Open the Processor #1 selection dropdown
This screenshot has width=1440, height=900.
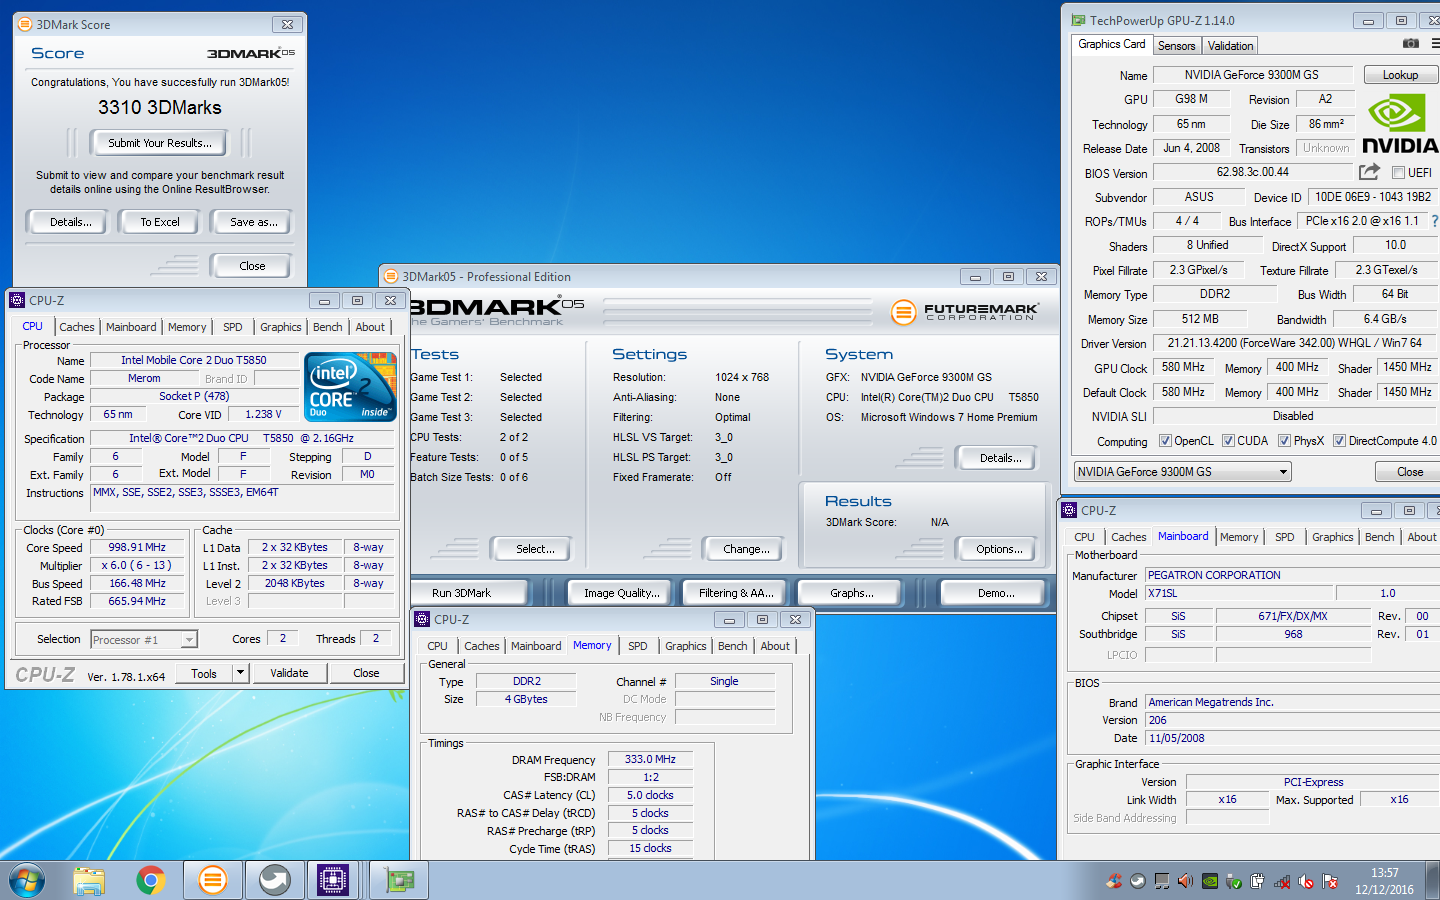tap(144, 639)
